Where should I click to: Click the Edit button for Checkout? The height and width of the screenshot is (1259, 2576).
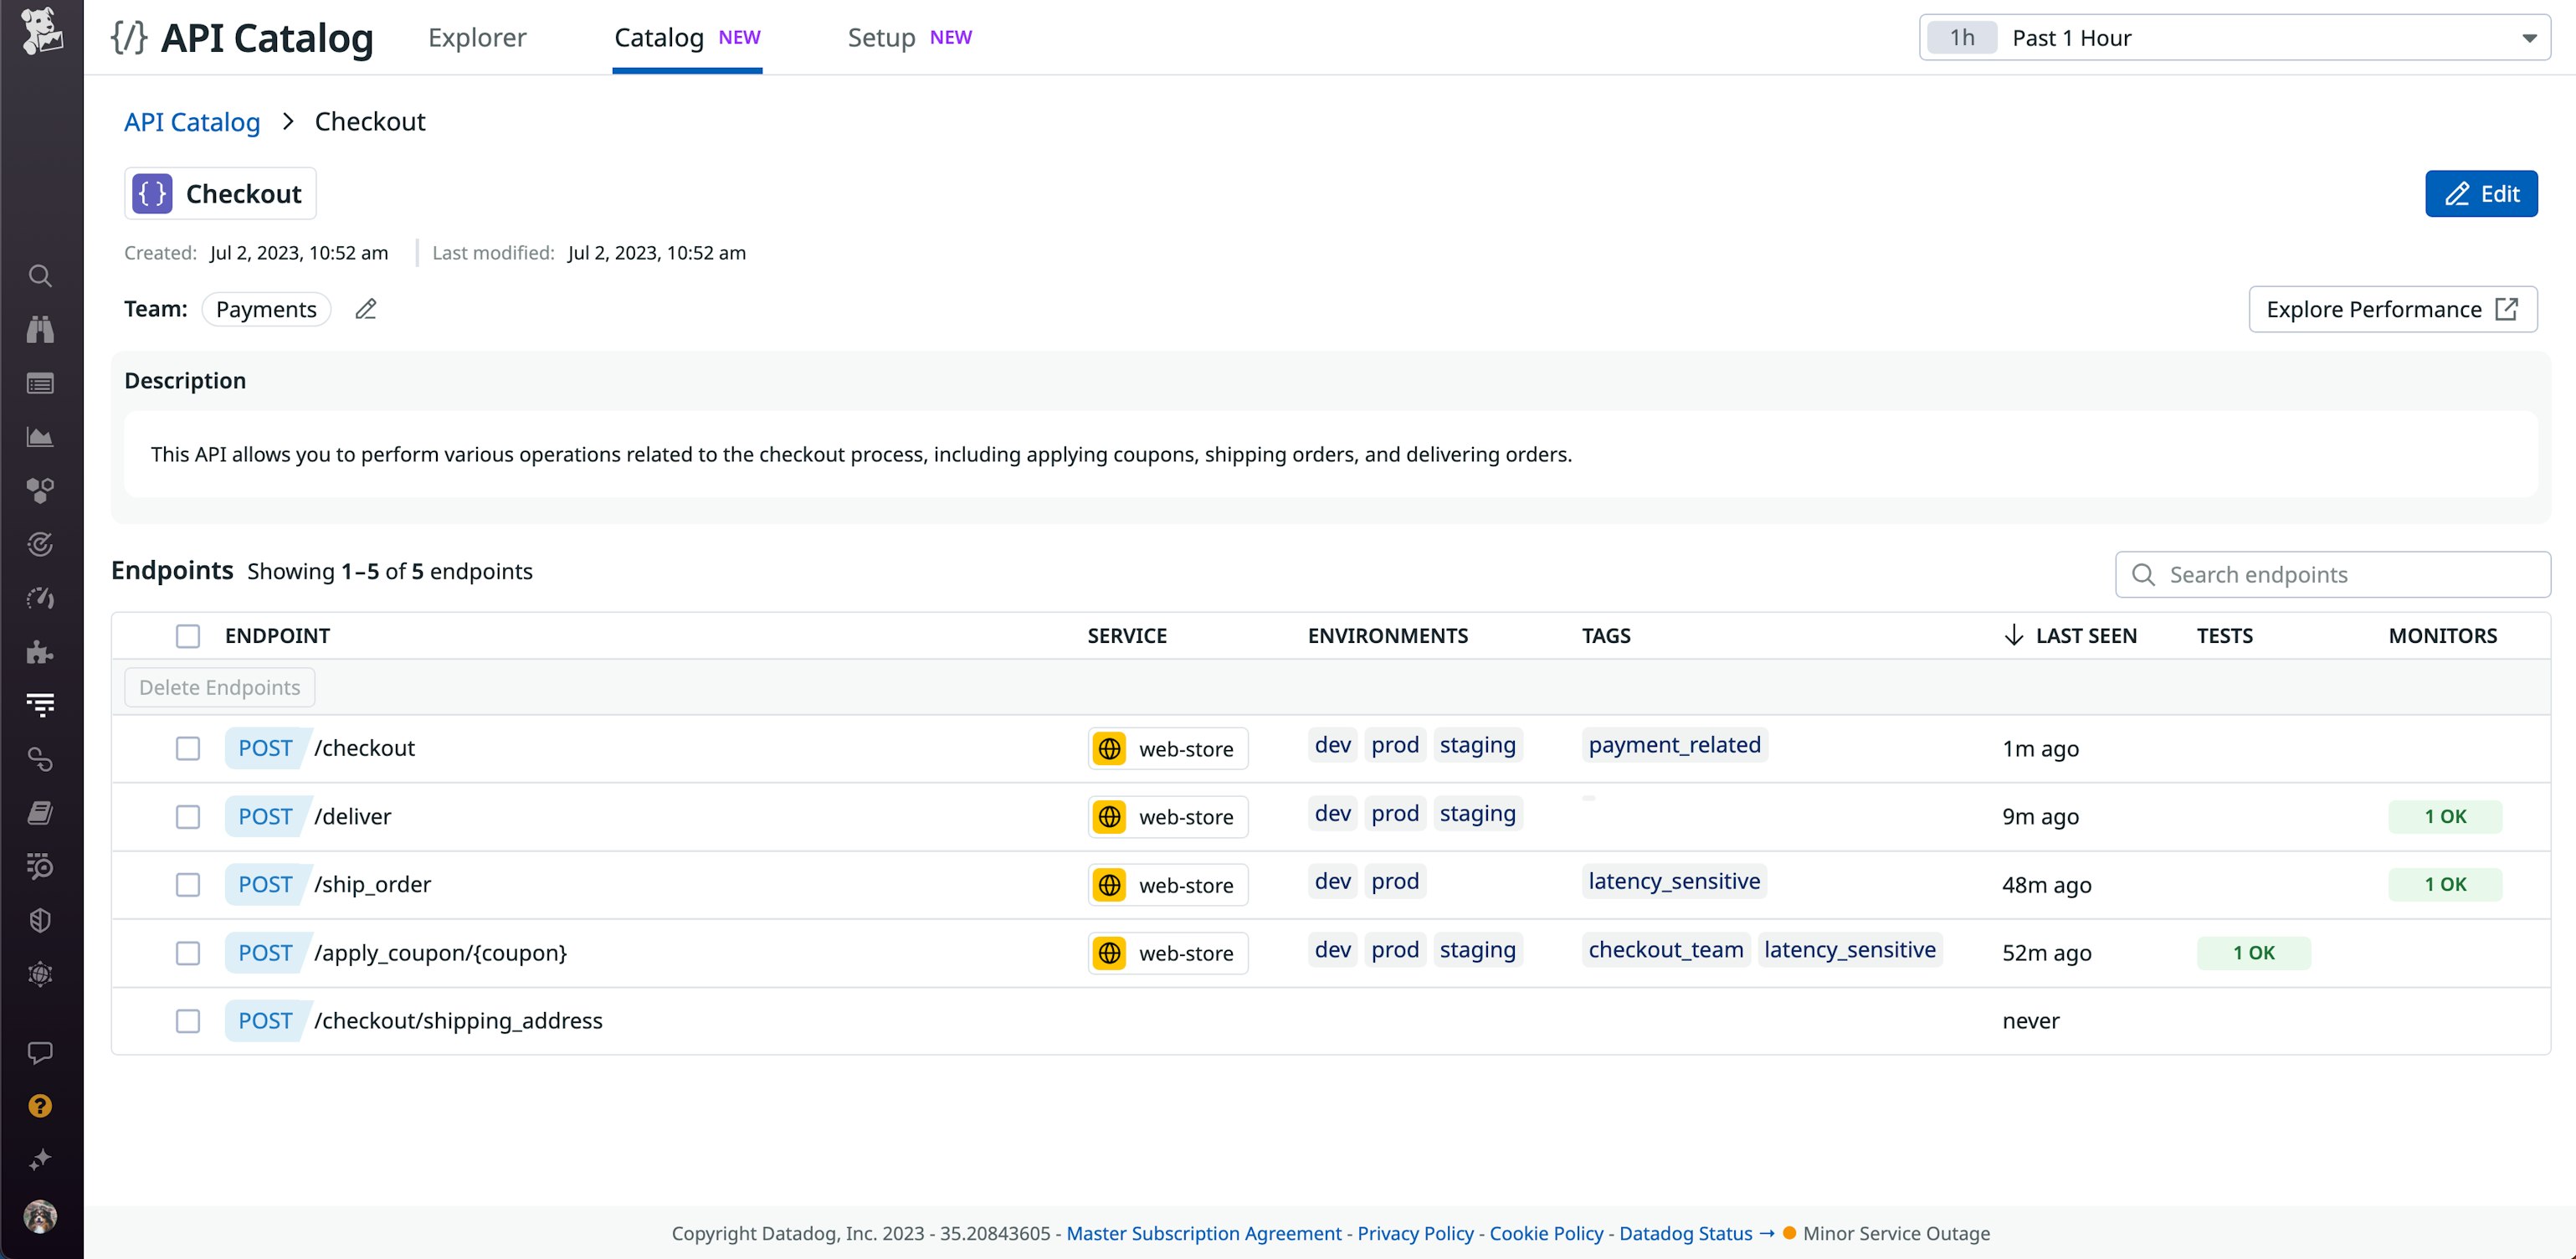(x=2481, y=193)
